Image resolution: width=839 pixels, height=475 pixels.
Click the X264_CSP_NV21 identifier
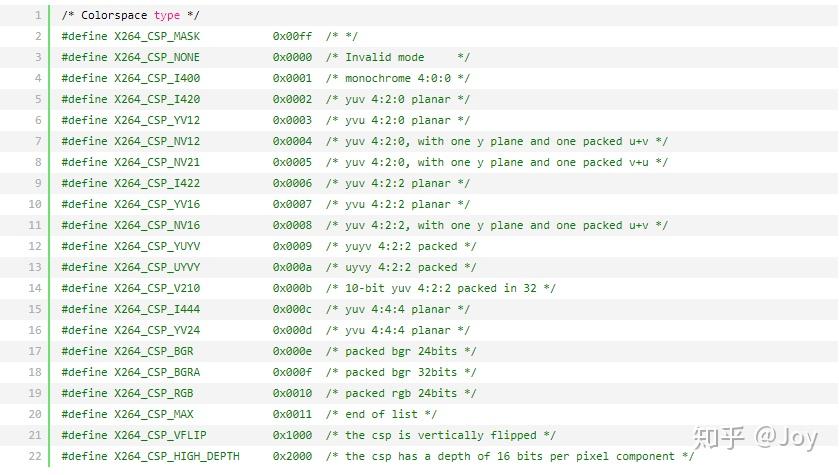[x=157, y=162]
